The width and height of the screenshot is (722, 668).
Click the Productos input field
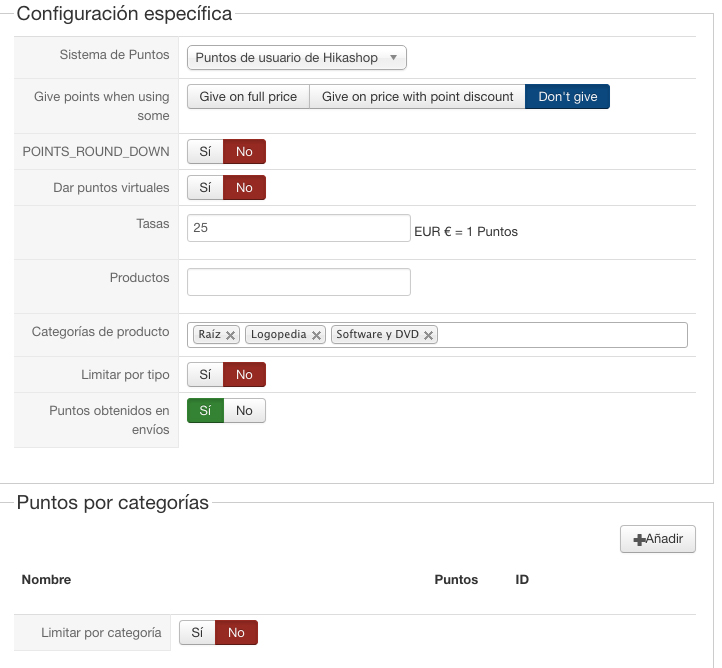[298, 282]
